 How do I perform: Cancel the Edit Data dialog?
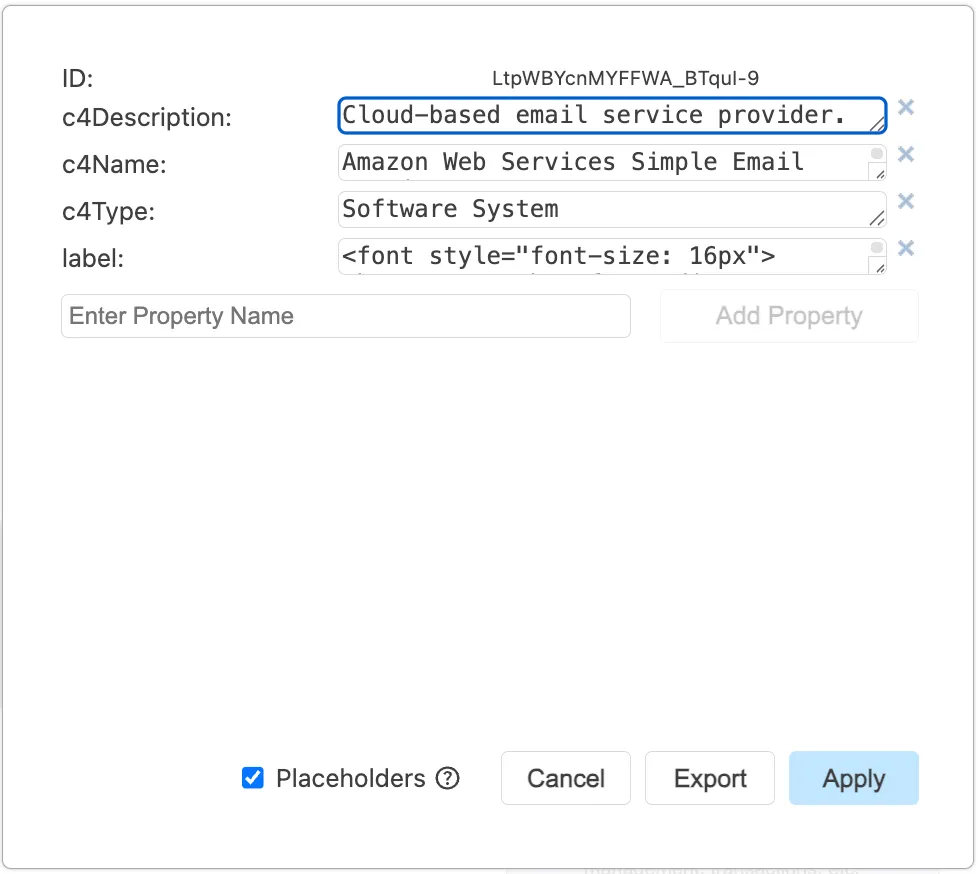click(x=565, y=778)
